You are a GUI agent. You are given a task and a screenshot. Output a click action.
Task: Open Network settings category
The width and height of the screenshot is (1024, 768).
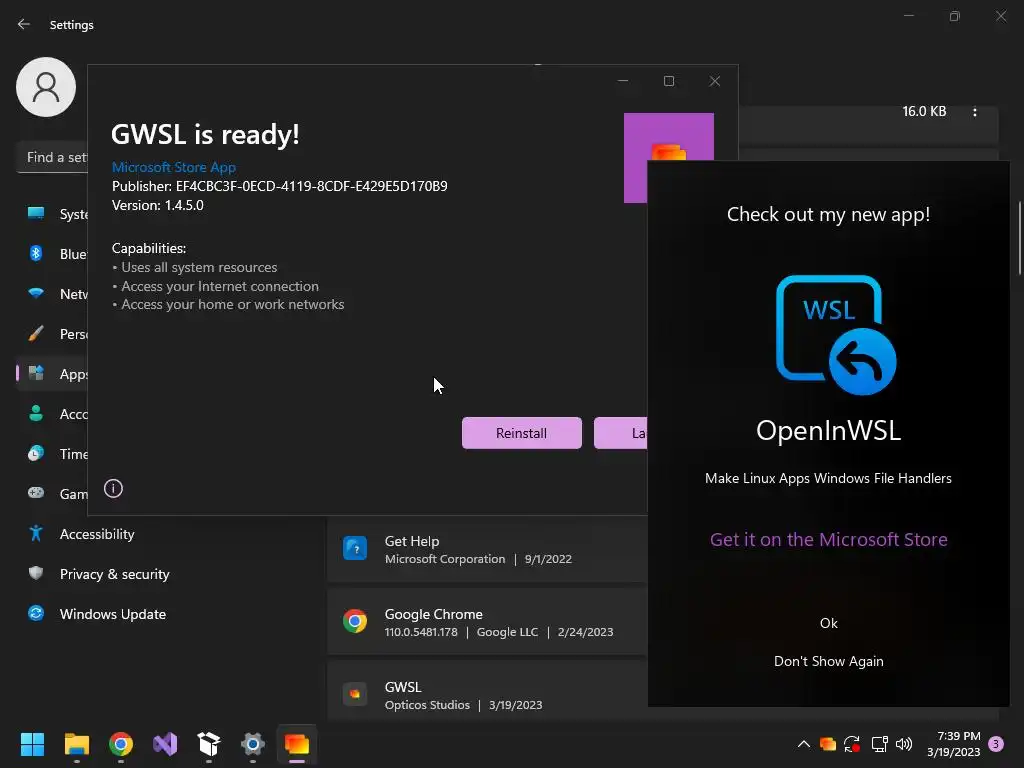(x=52, y=294)
